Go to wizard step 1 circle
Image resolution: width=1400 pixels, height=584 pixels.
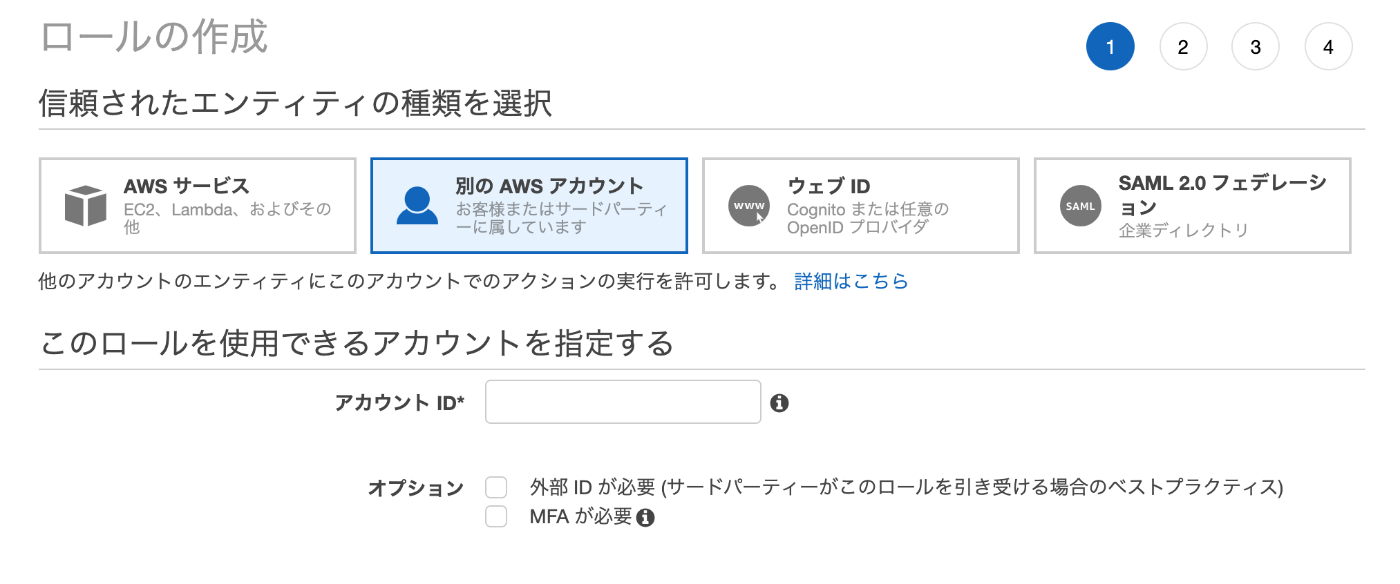[1110, 47]
